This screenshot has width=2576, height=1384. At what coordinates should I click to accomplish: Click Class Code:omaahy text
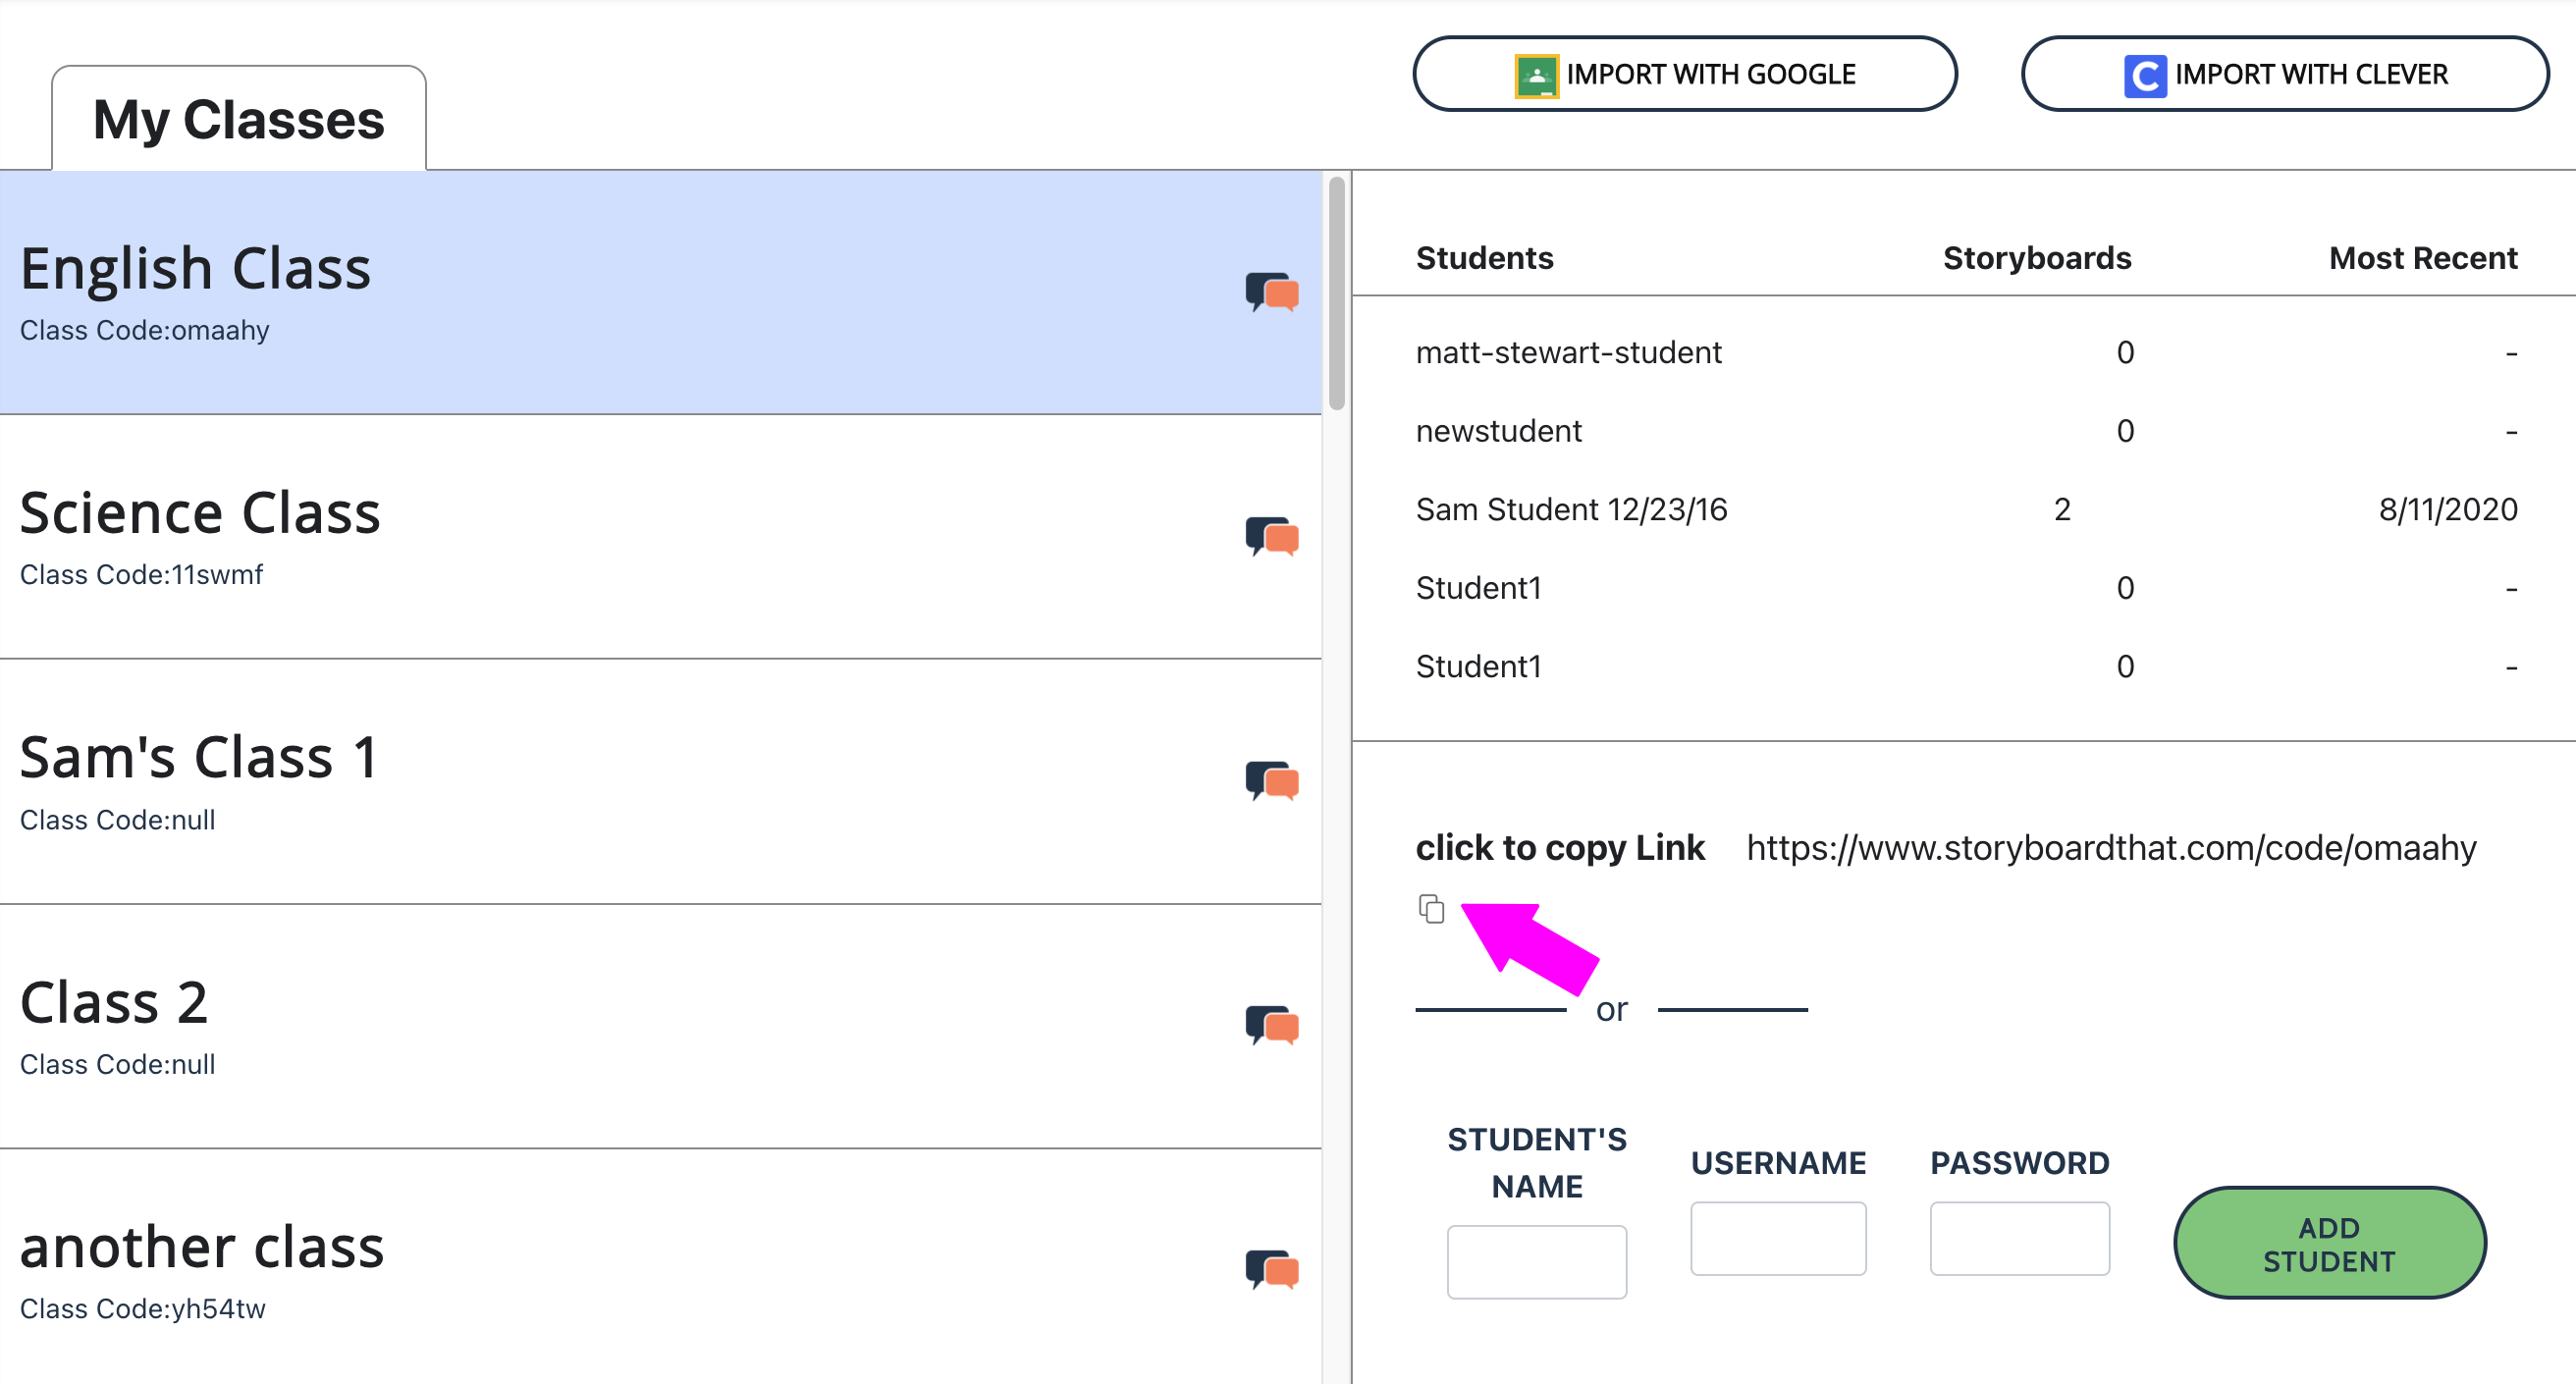pos(144,330)
